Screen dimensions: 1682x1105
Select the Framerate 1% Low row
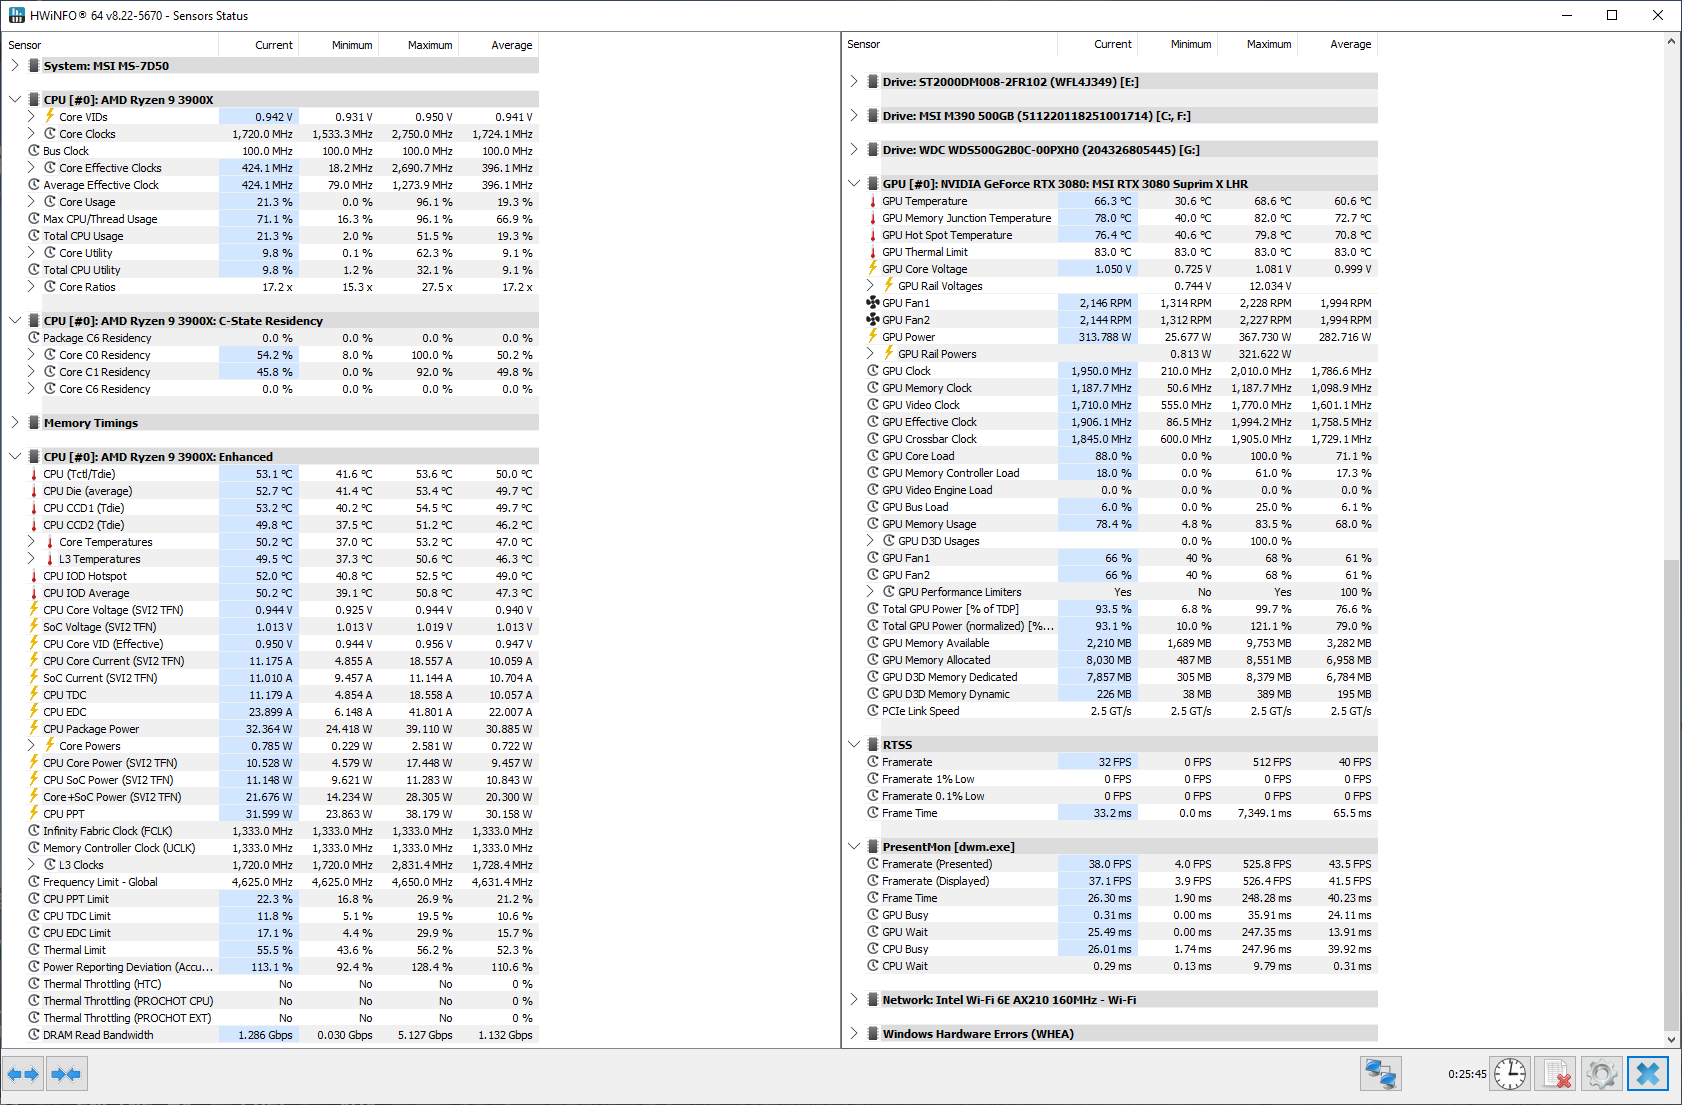[x=1121, y=779]
